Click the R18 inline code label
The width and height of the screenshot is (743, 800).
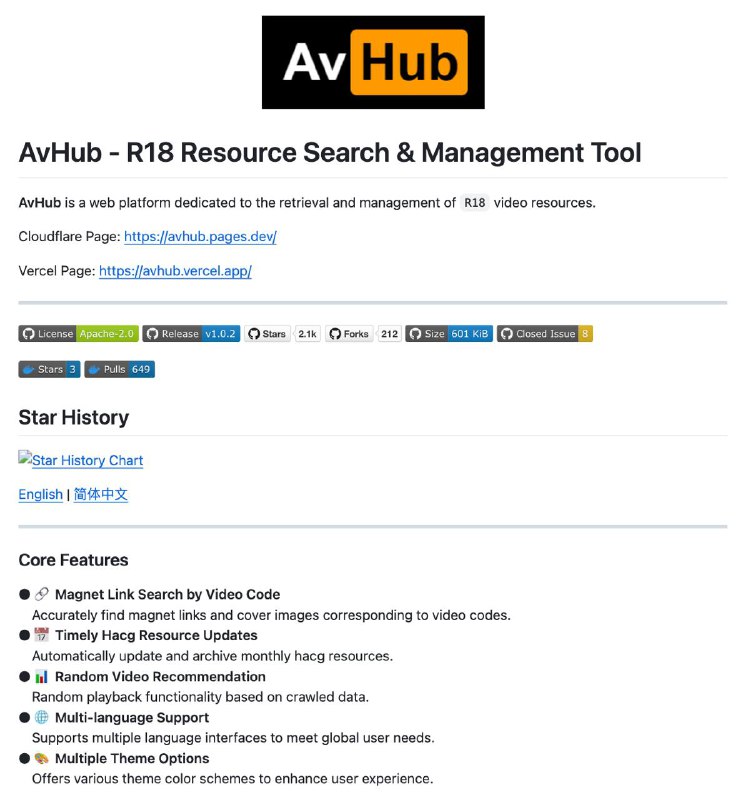[x=475, y=203]
